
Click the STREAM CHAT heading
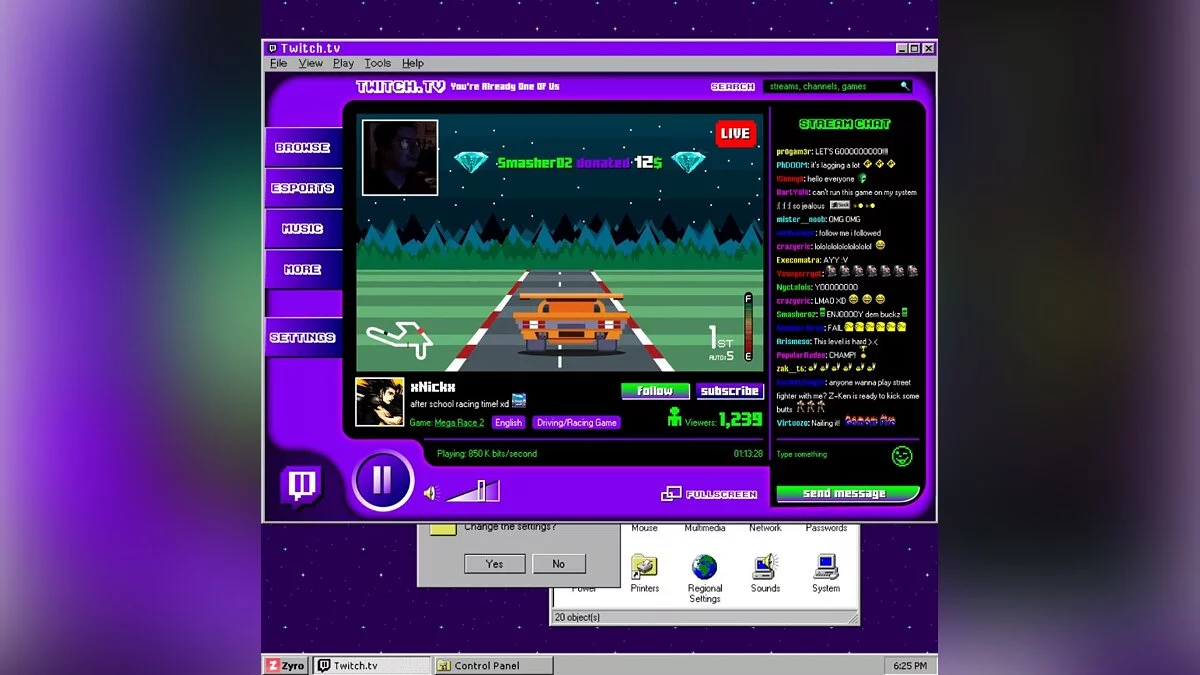(x=845, y=124)
